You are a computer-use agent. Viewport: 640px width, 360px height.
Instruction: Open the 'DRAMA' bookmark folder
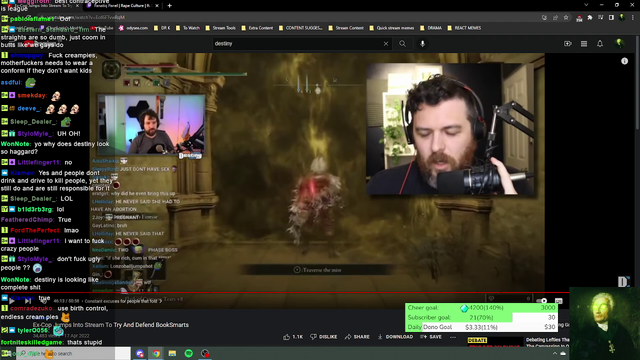[x=431, y=28]
